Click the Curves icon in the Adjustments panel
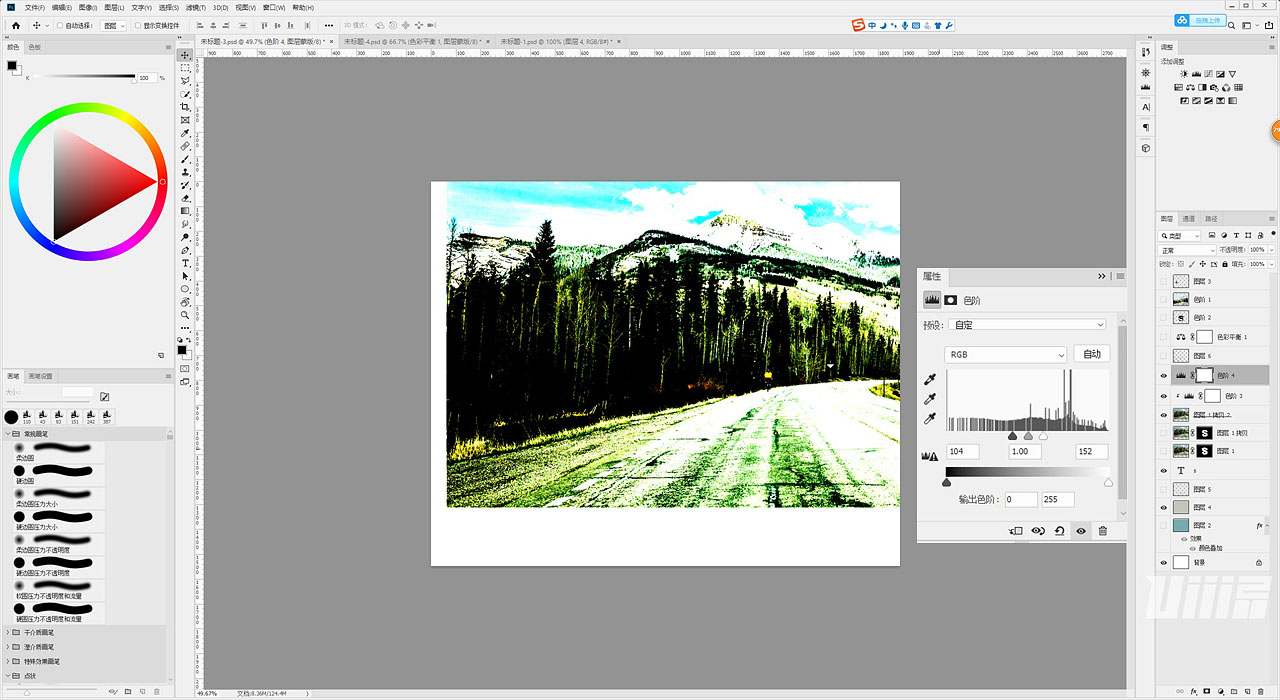This screenshot has height=700, width=1280. click(x=1208, y=74)
